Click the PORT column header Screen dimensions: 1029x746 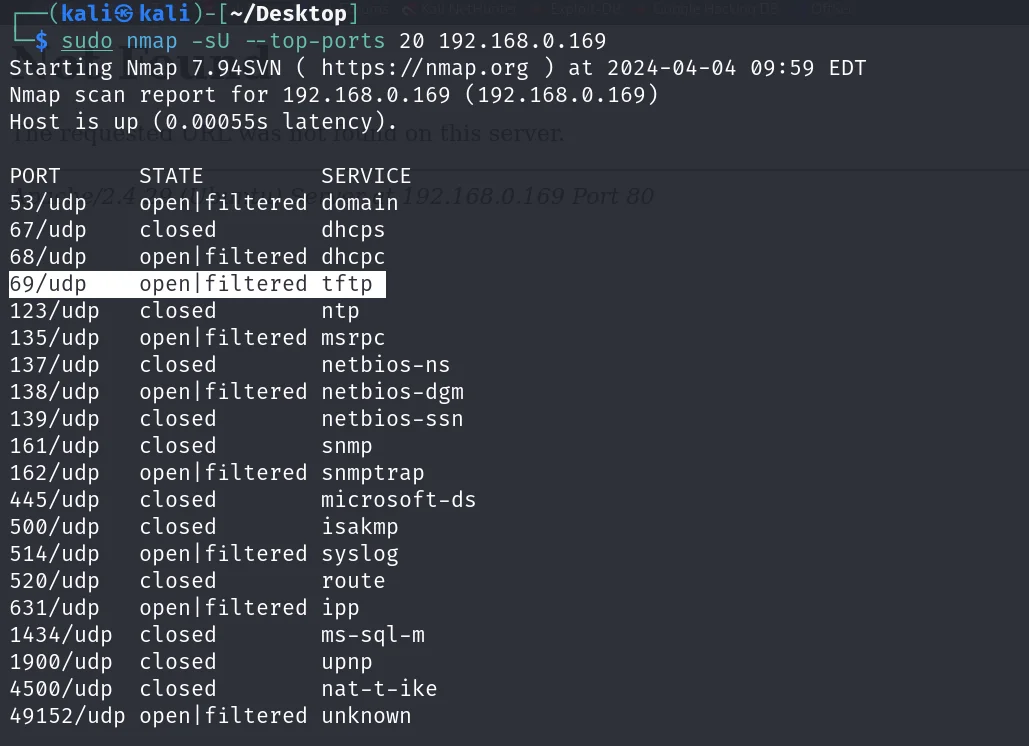point(35,176)
